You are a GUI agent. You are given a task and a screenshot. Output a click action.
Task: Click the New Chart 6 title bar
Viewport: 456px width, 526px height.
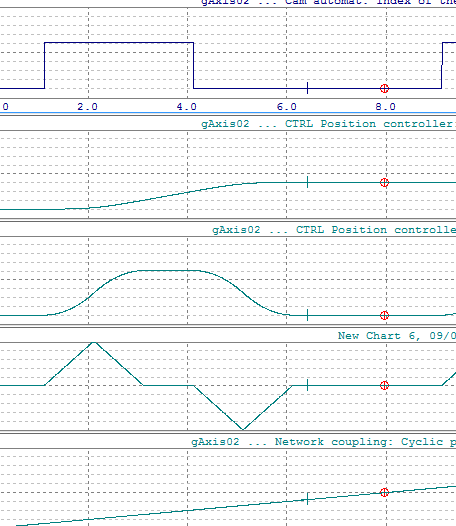point(397,335)
